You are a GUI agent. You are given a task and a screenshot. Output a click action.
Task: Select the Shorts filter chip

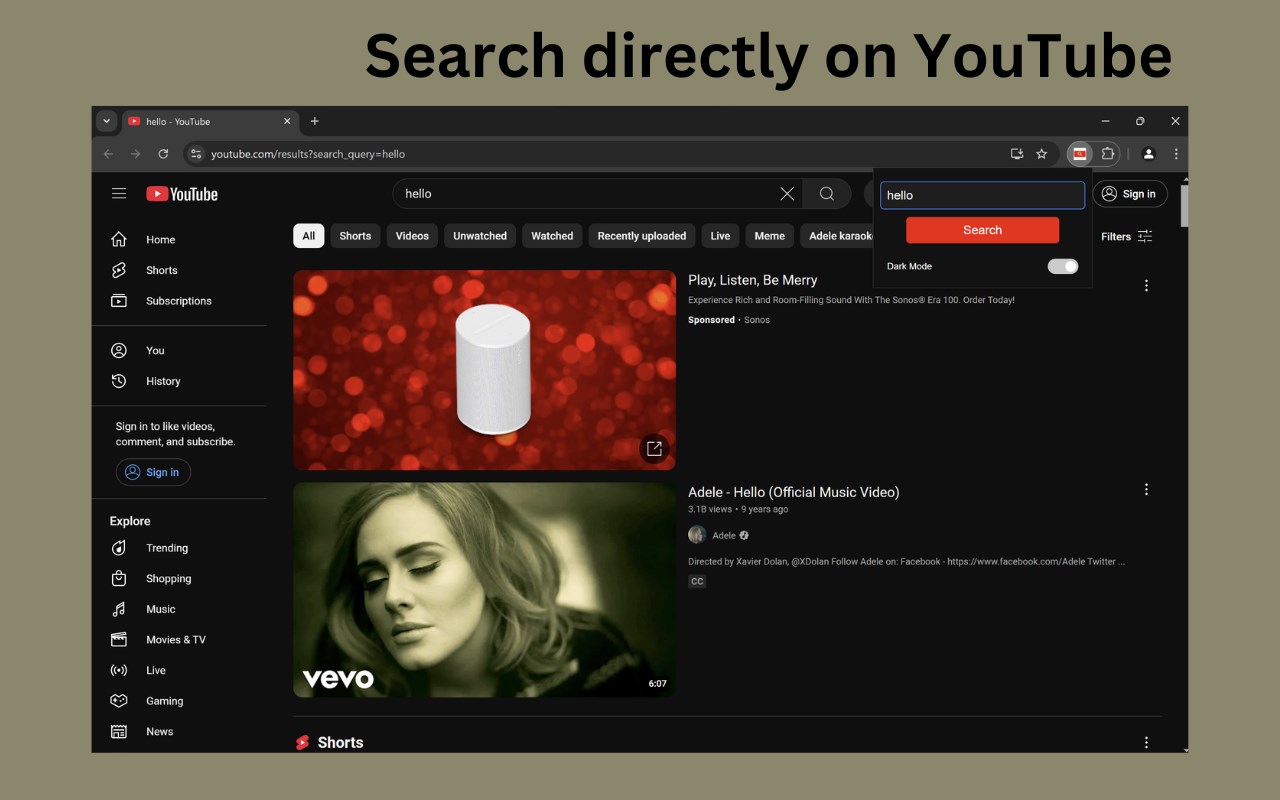point(355,236)
